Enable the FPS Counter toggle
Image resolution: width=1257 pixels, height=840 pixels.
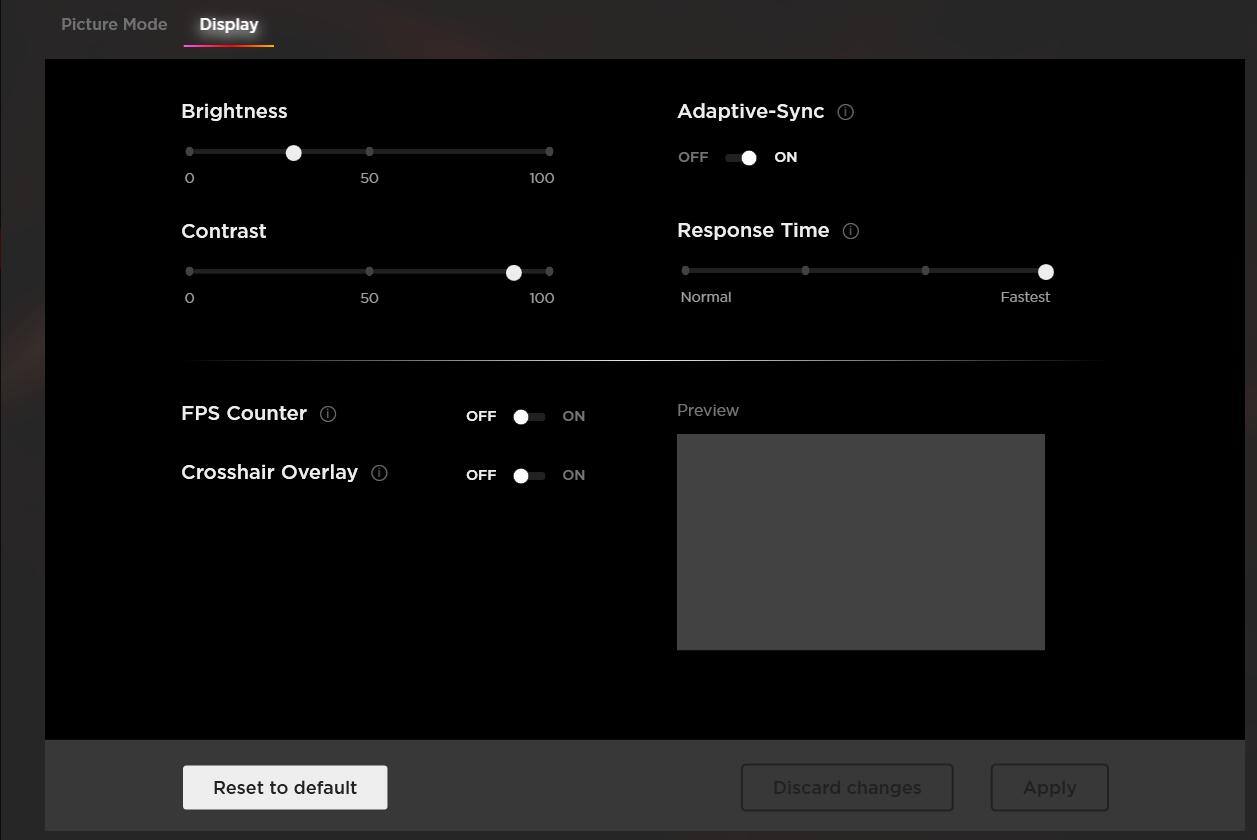click(x=529, y=417)
